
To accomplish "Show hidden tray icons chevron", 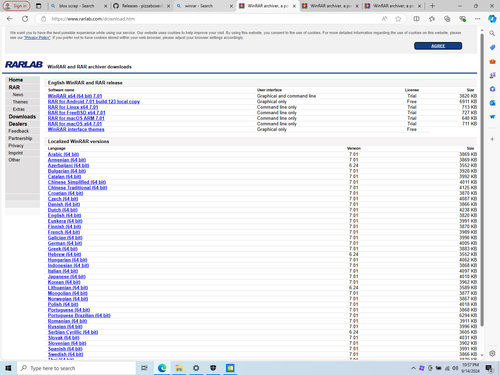I will 413,368.
